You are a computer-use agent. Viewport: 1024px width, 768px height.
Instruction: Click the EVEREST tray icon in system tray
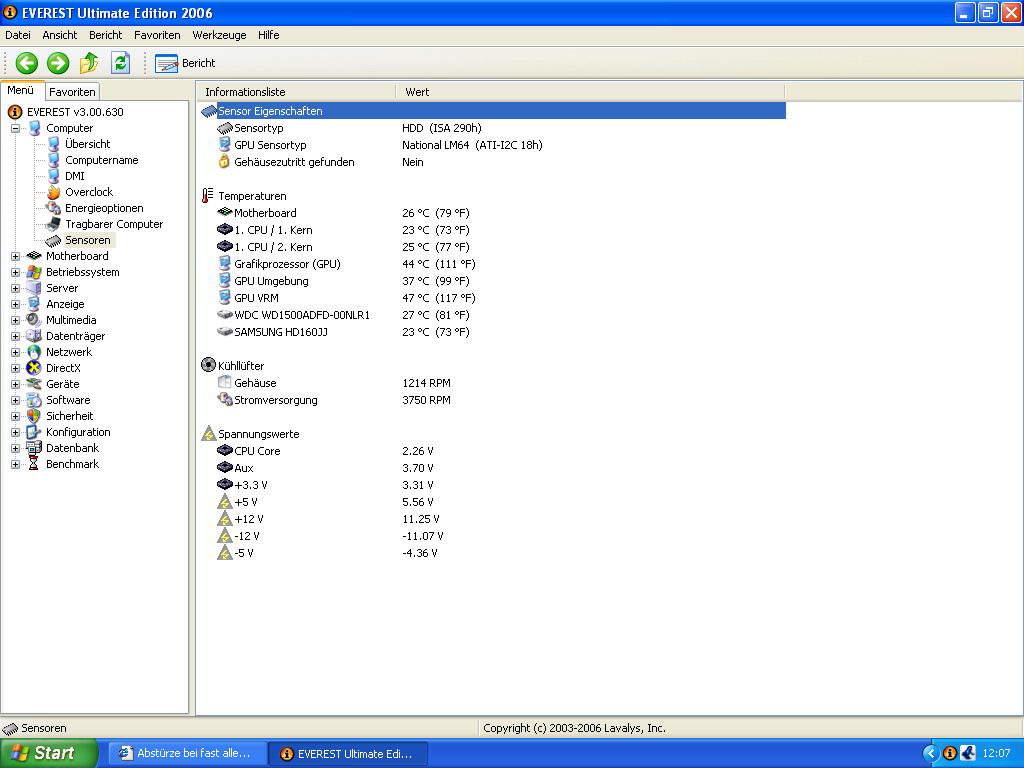(x=950, y=753)
